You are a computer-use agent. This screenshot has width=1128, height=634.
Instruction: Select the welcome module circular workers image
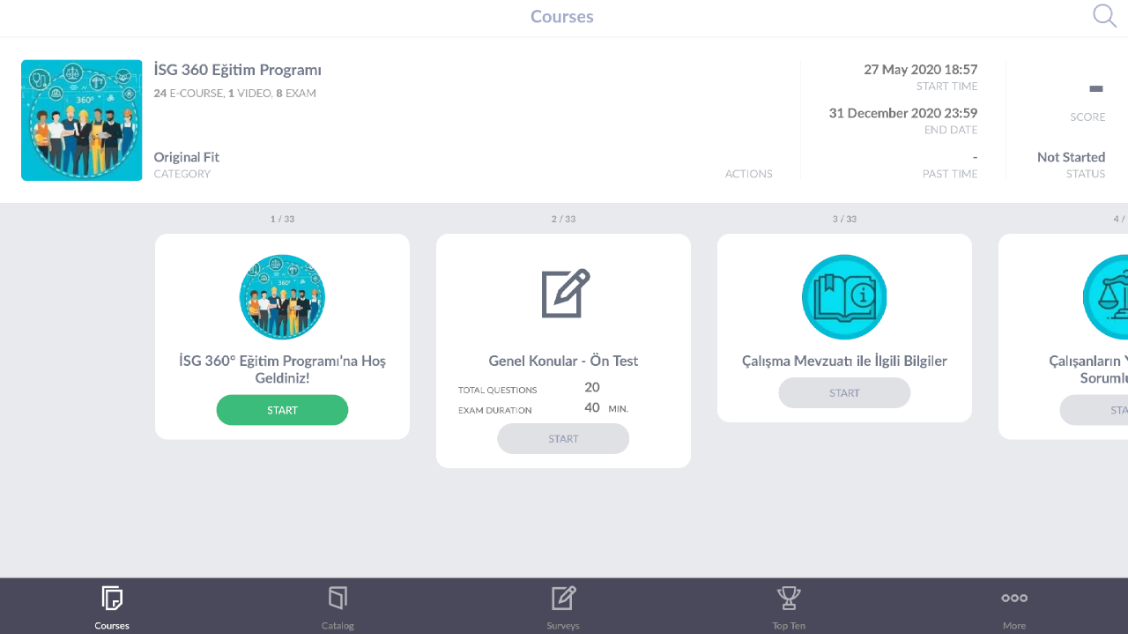(282, 297)
